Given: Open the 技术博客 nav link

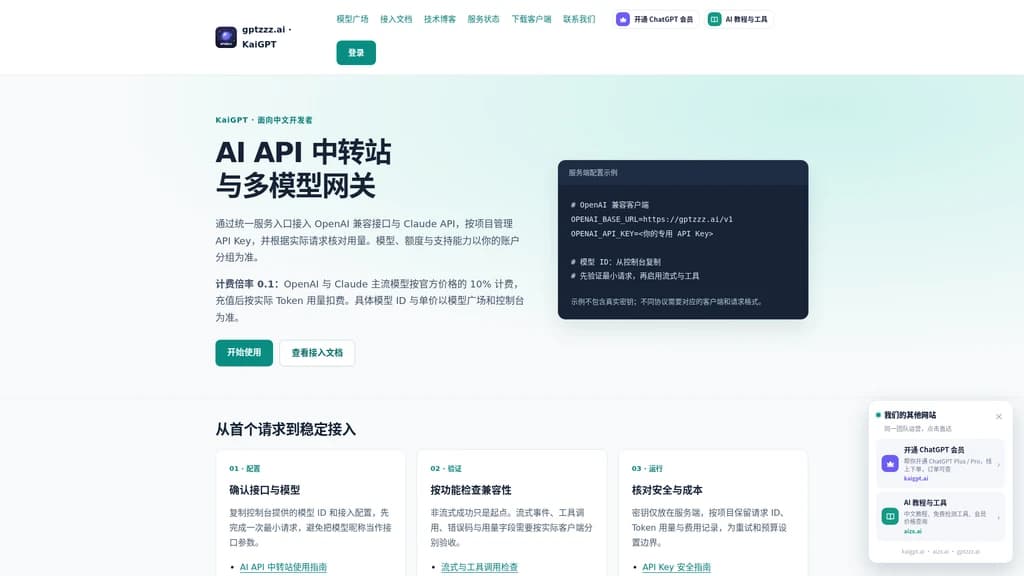Looking at the screenshot, I should tap(440, 20).
